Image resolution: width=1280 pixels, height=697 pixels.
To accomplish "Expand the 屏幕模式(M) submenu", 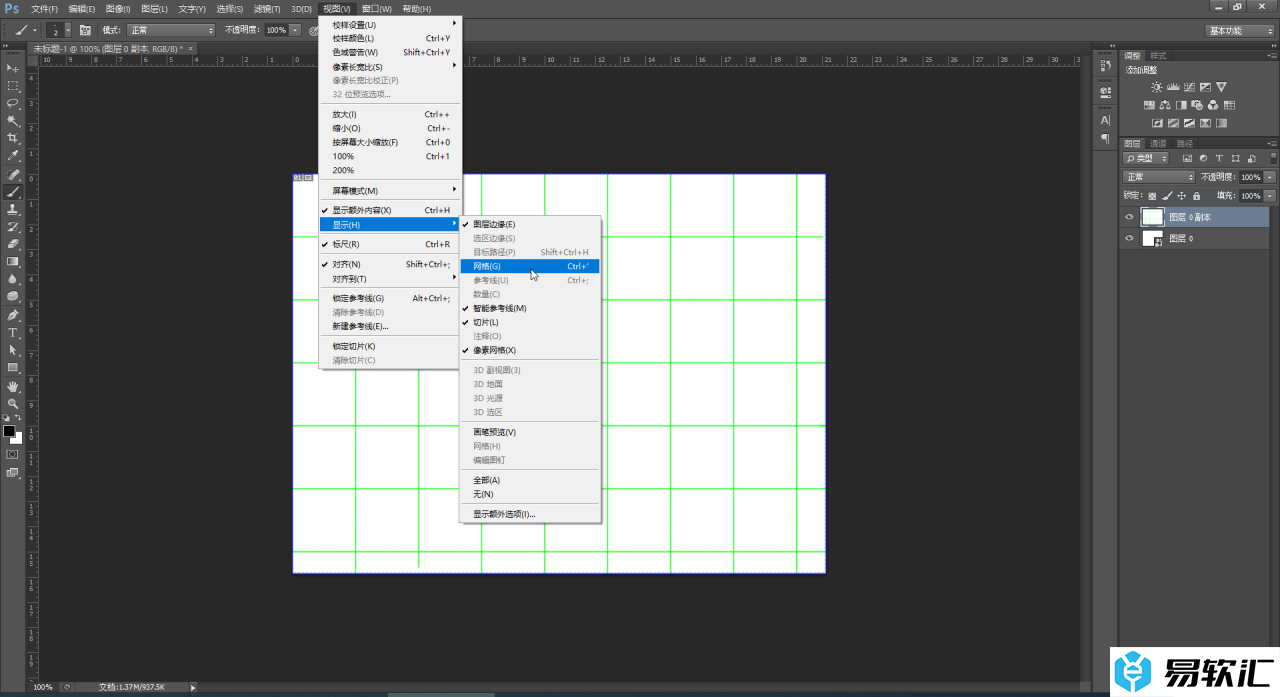I will click(x=390, y=190).
